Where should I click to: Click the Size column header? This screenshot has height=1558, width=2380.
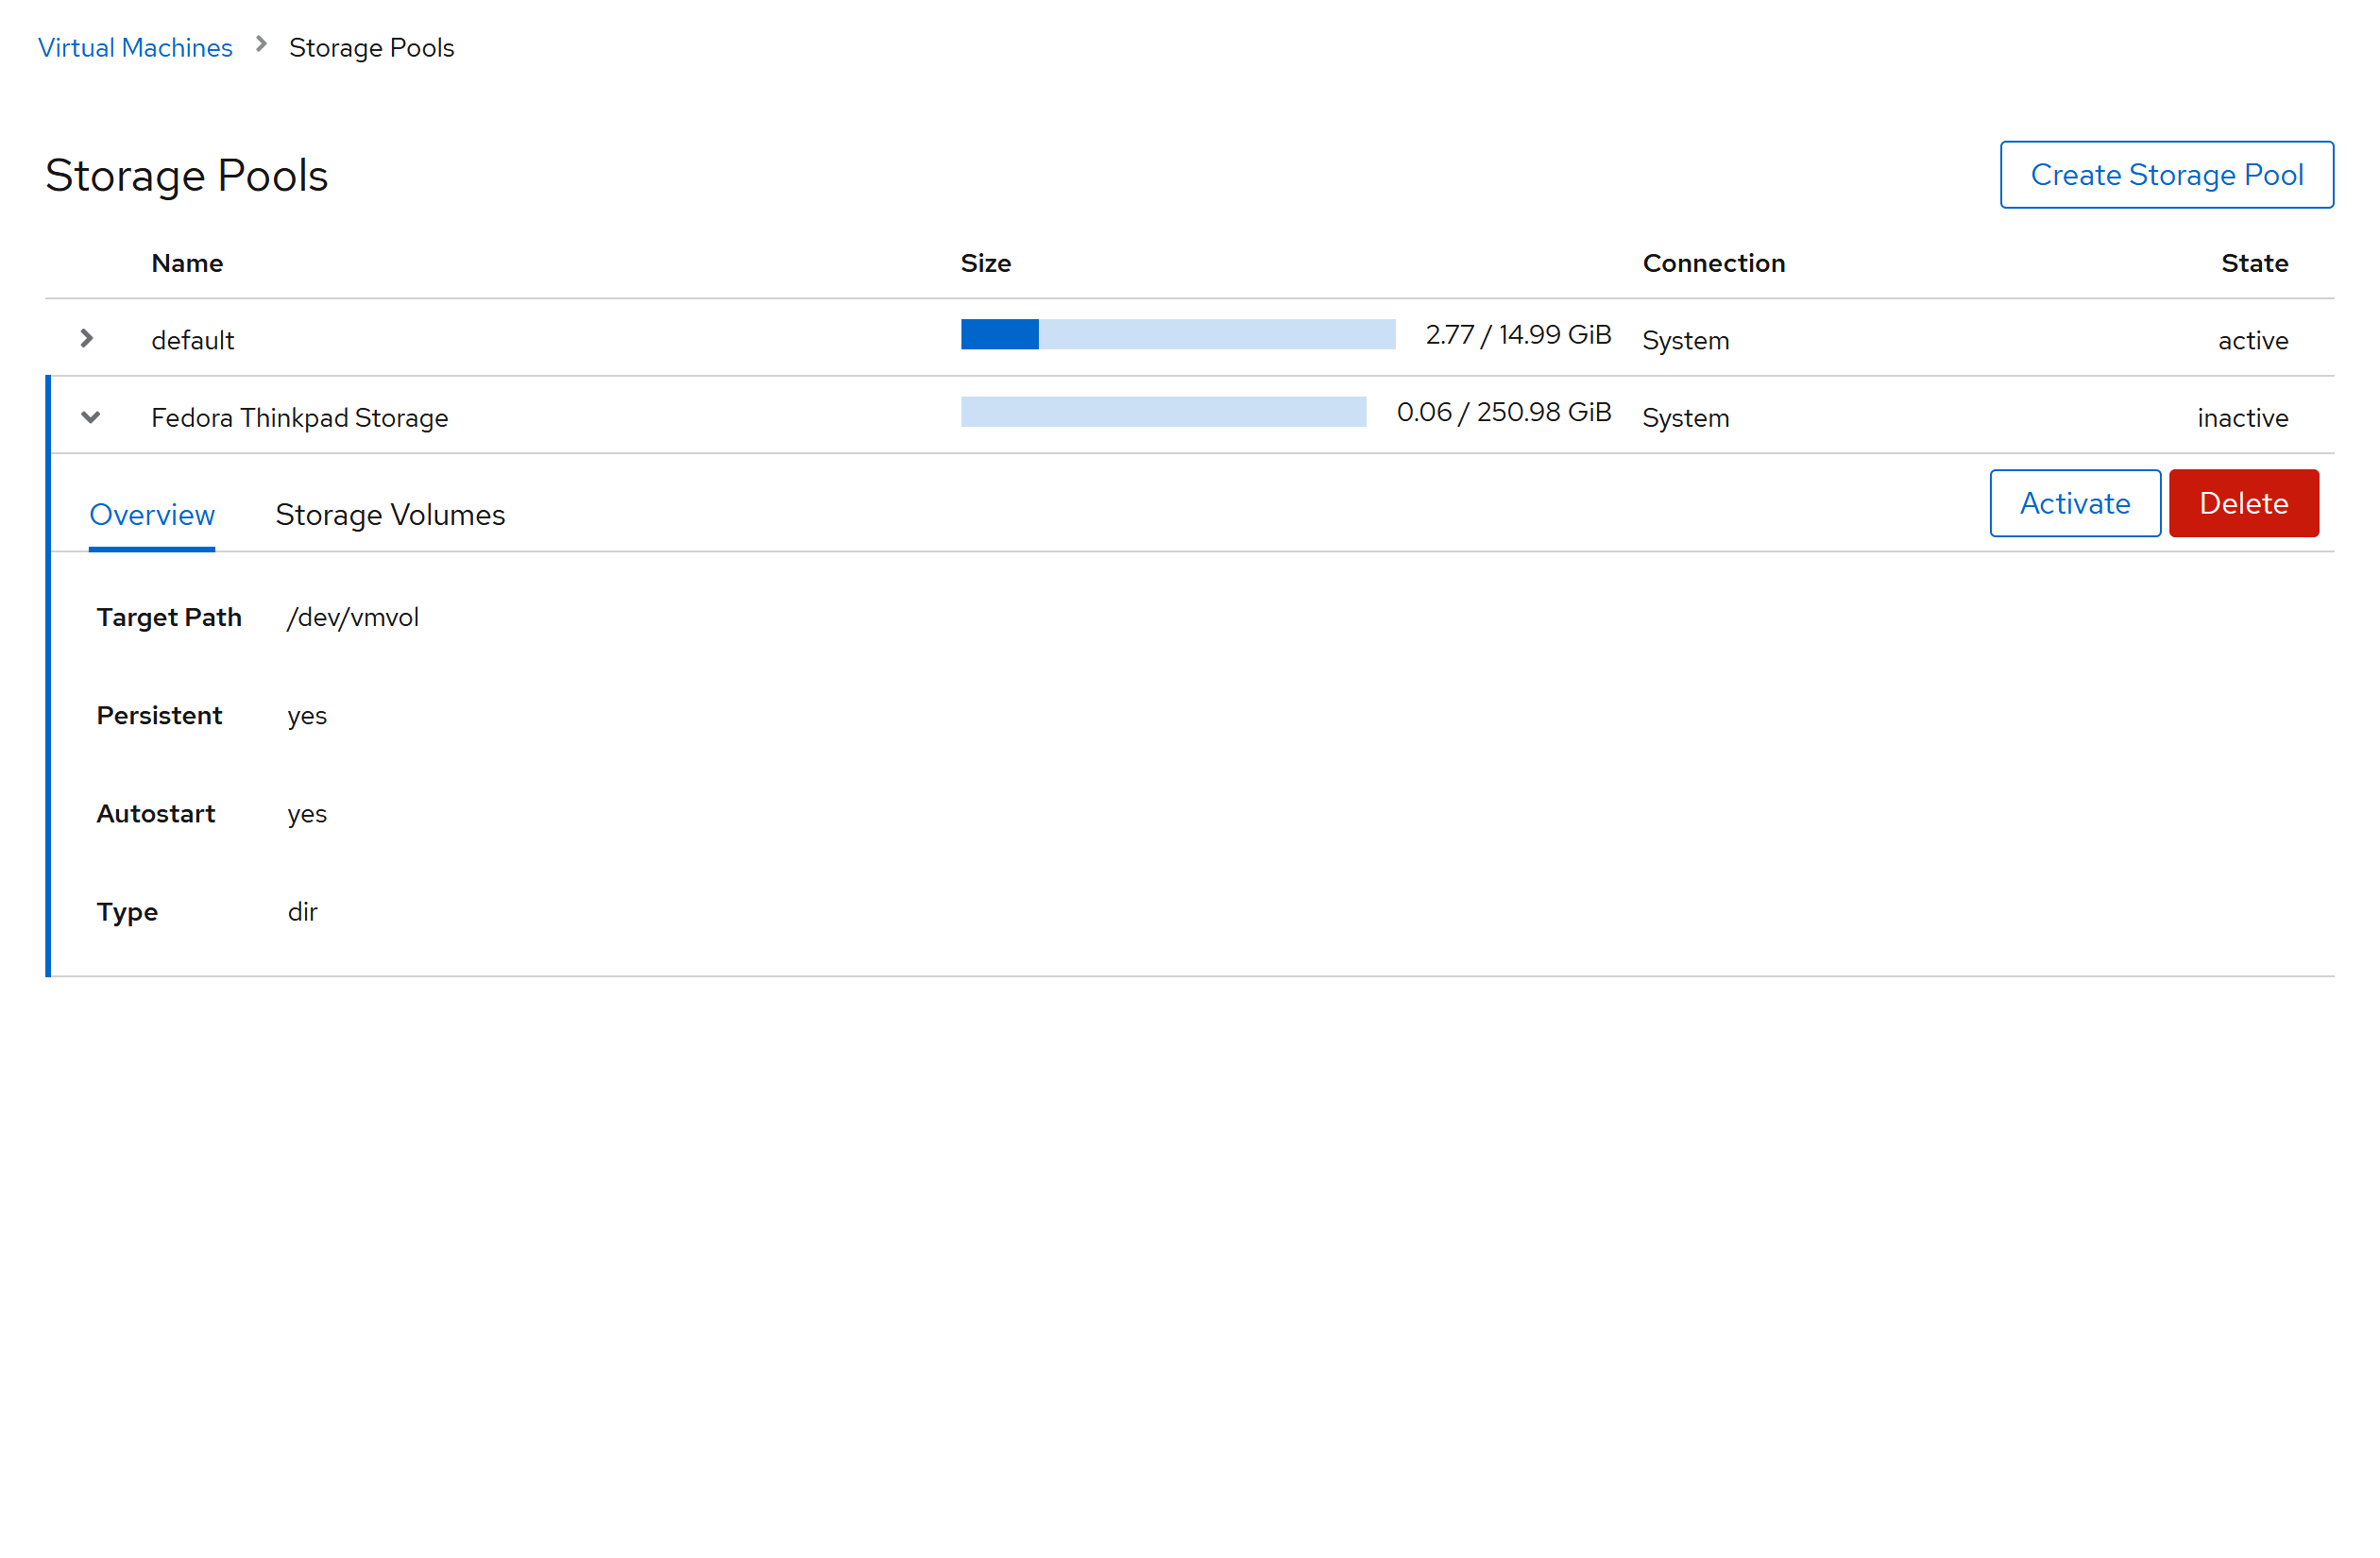click(x=985, y=263)
